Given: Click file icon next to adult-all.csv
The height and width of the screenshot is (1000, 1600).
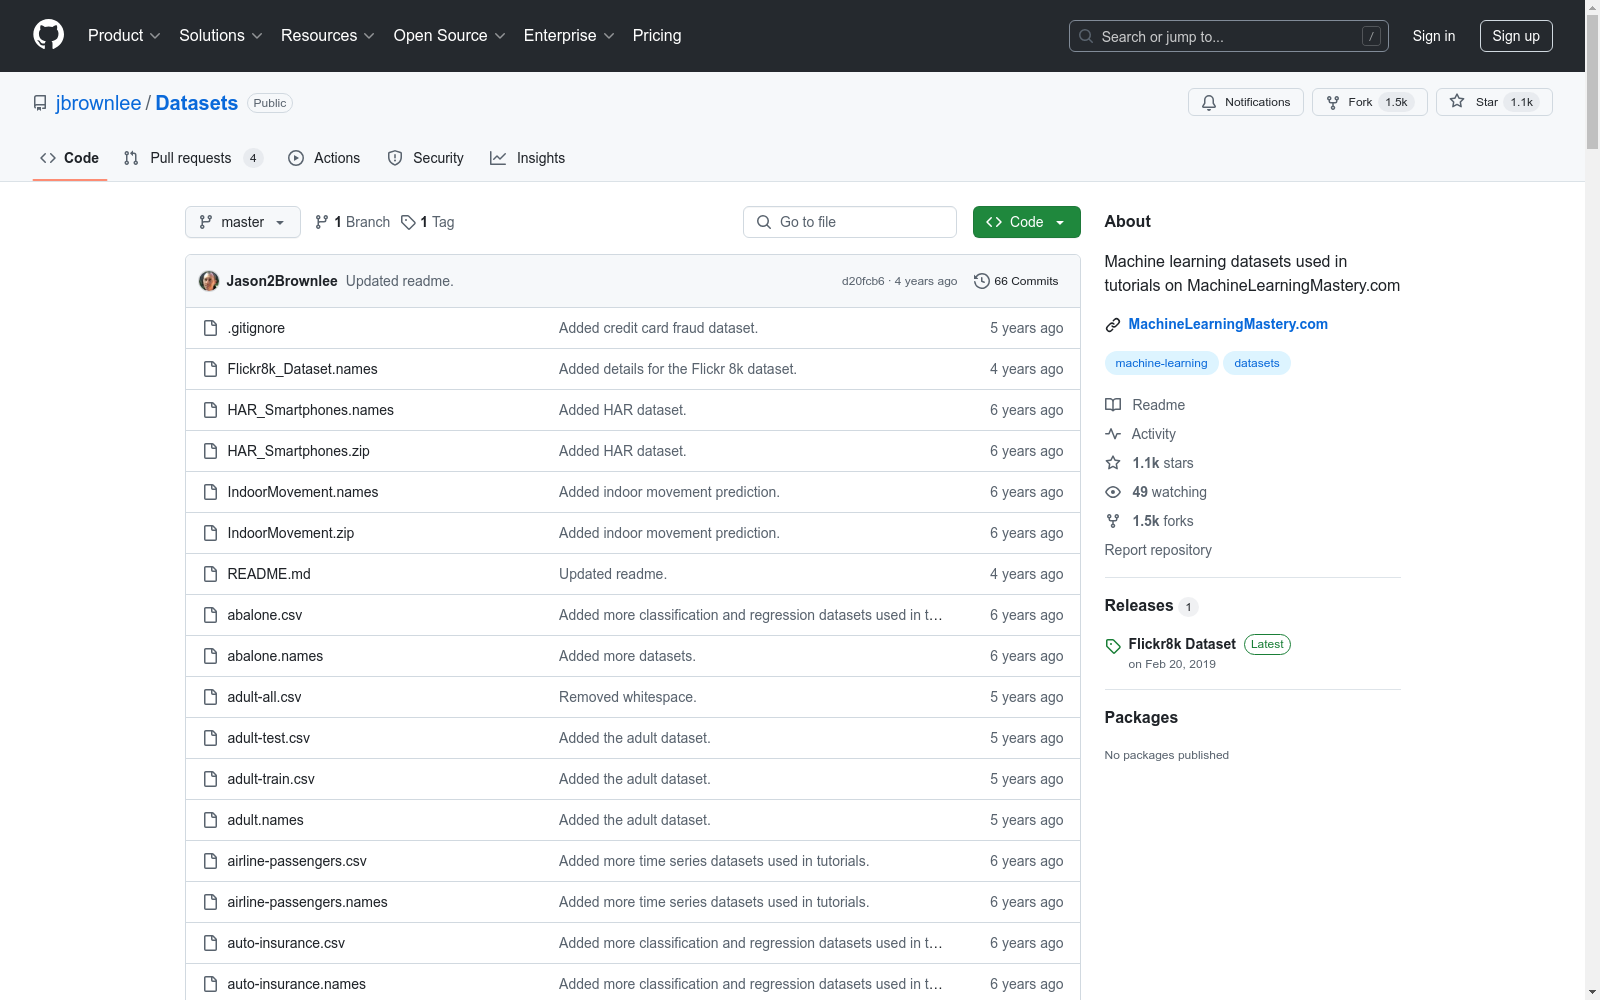Looking at the screenshot, I should pyautogui.click(x=210, y=697).
